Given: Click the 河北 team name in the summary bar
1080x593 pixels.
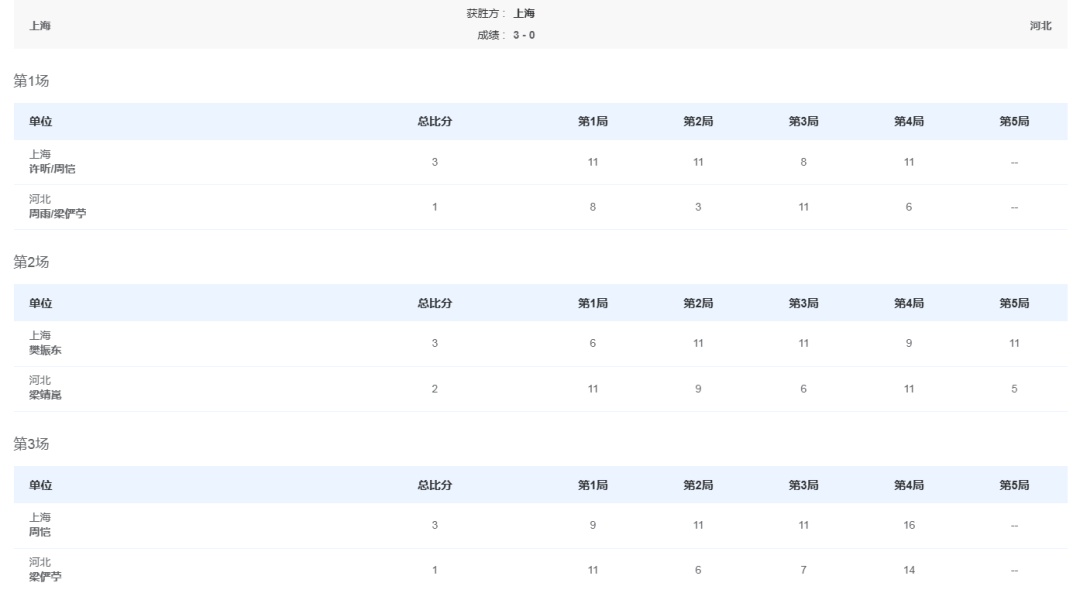Looking at the screenshot, I should 1040,26.
